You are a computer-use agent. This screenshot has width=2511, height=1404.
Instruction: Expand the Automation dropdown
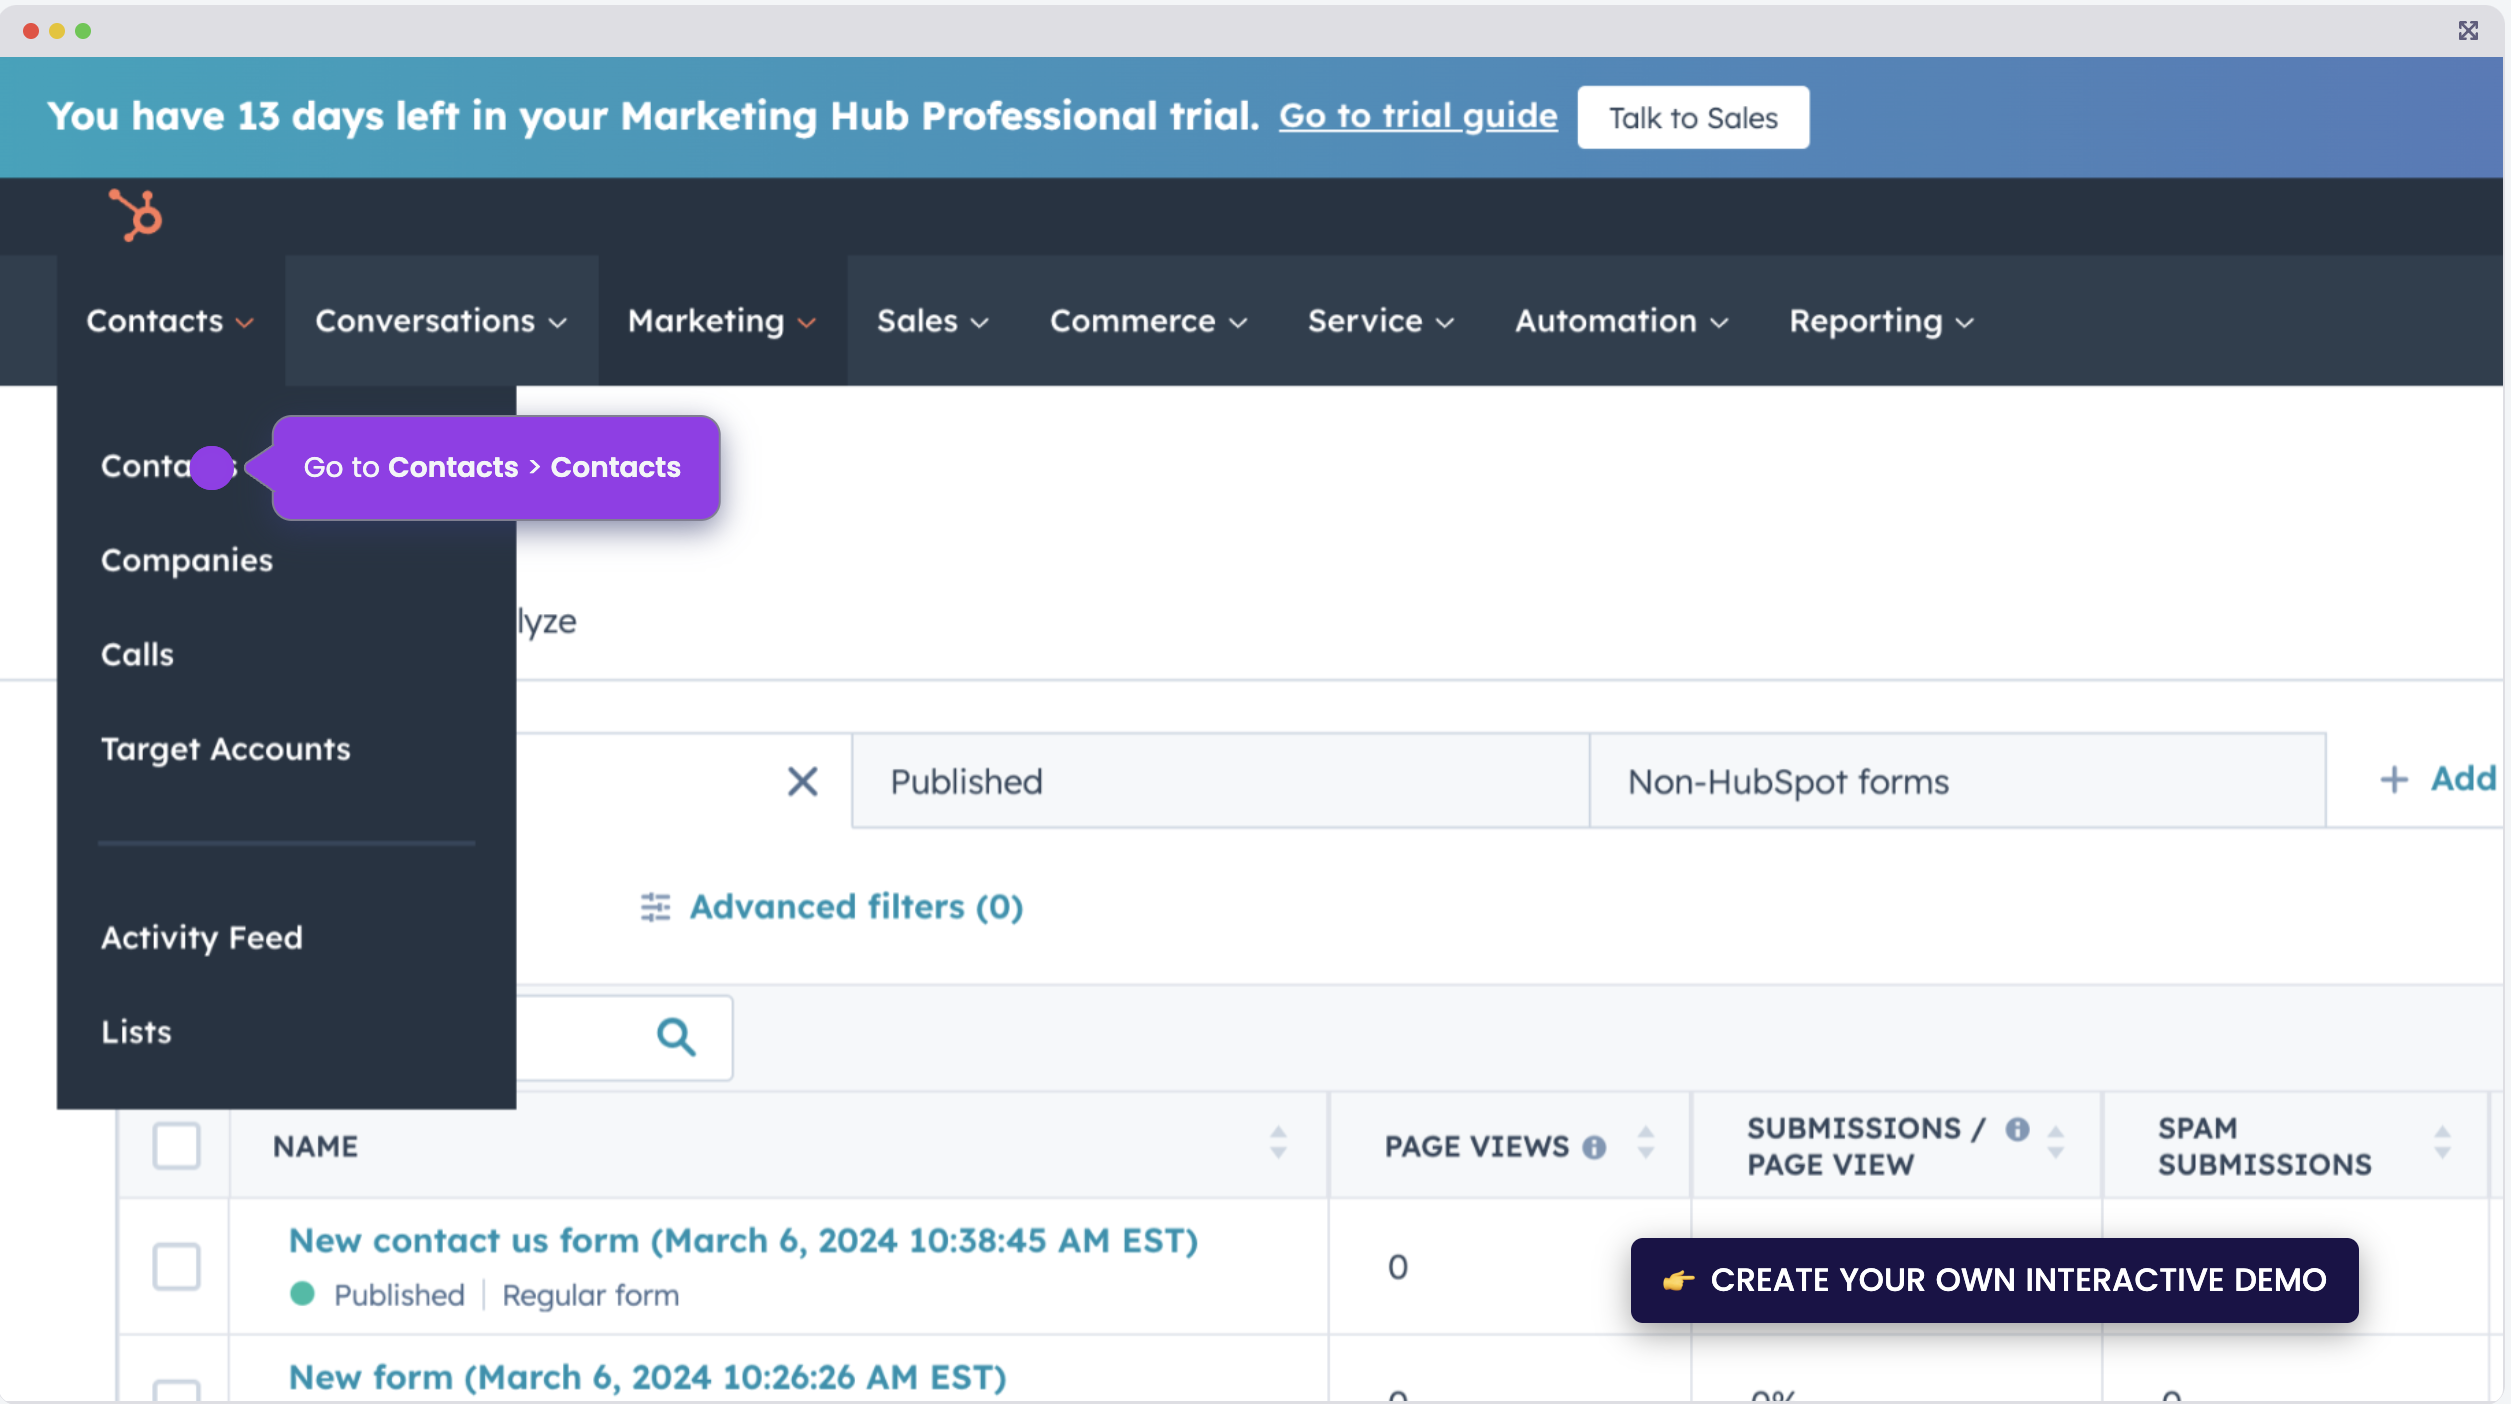pyautogui.click(x=1718, y=323)
